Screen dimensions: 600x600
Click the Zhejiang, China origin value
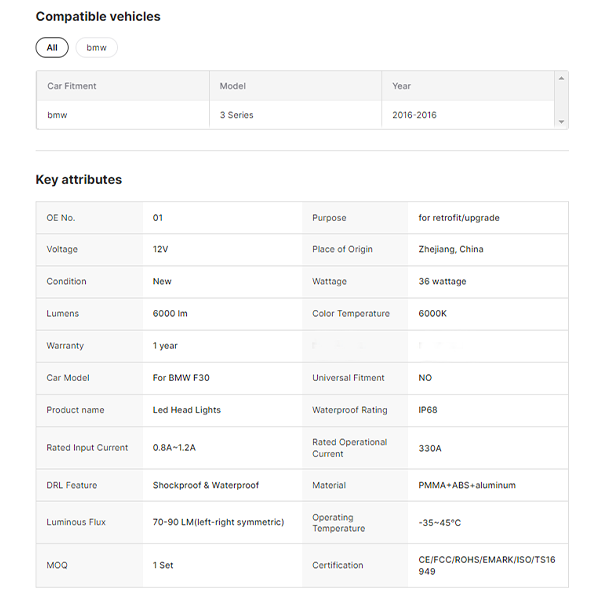tap(451, 250)
